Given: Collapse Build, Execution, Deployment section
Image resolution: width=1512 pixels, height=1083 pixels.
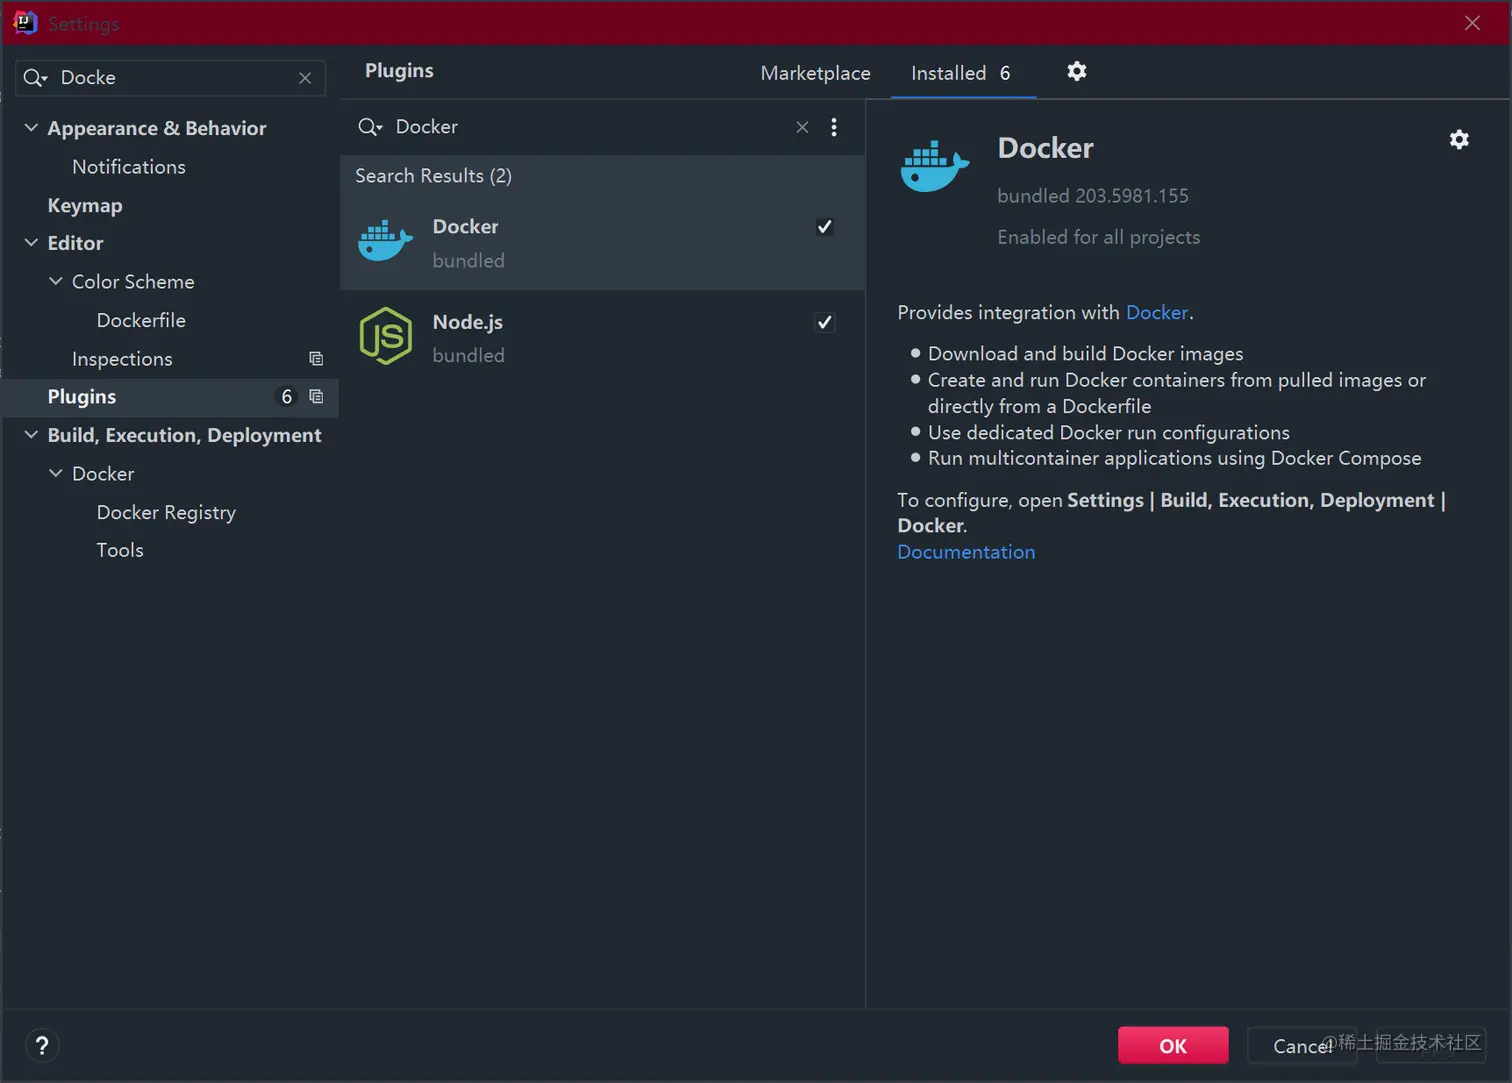Looking at the screenshot, I should click(x=31, y=435).
